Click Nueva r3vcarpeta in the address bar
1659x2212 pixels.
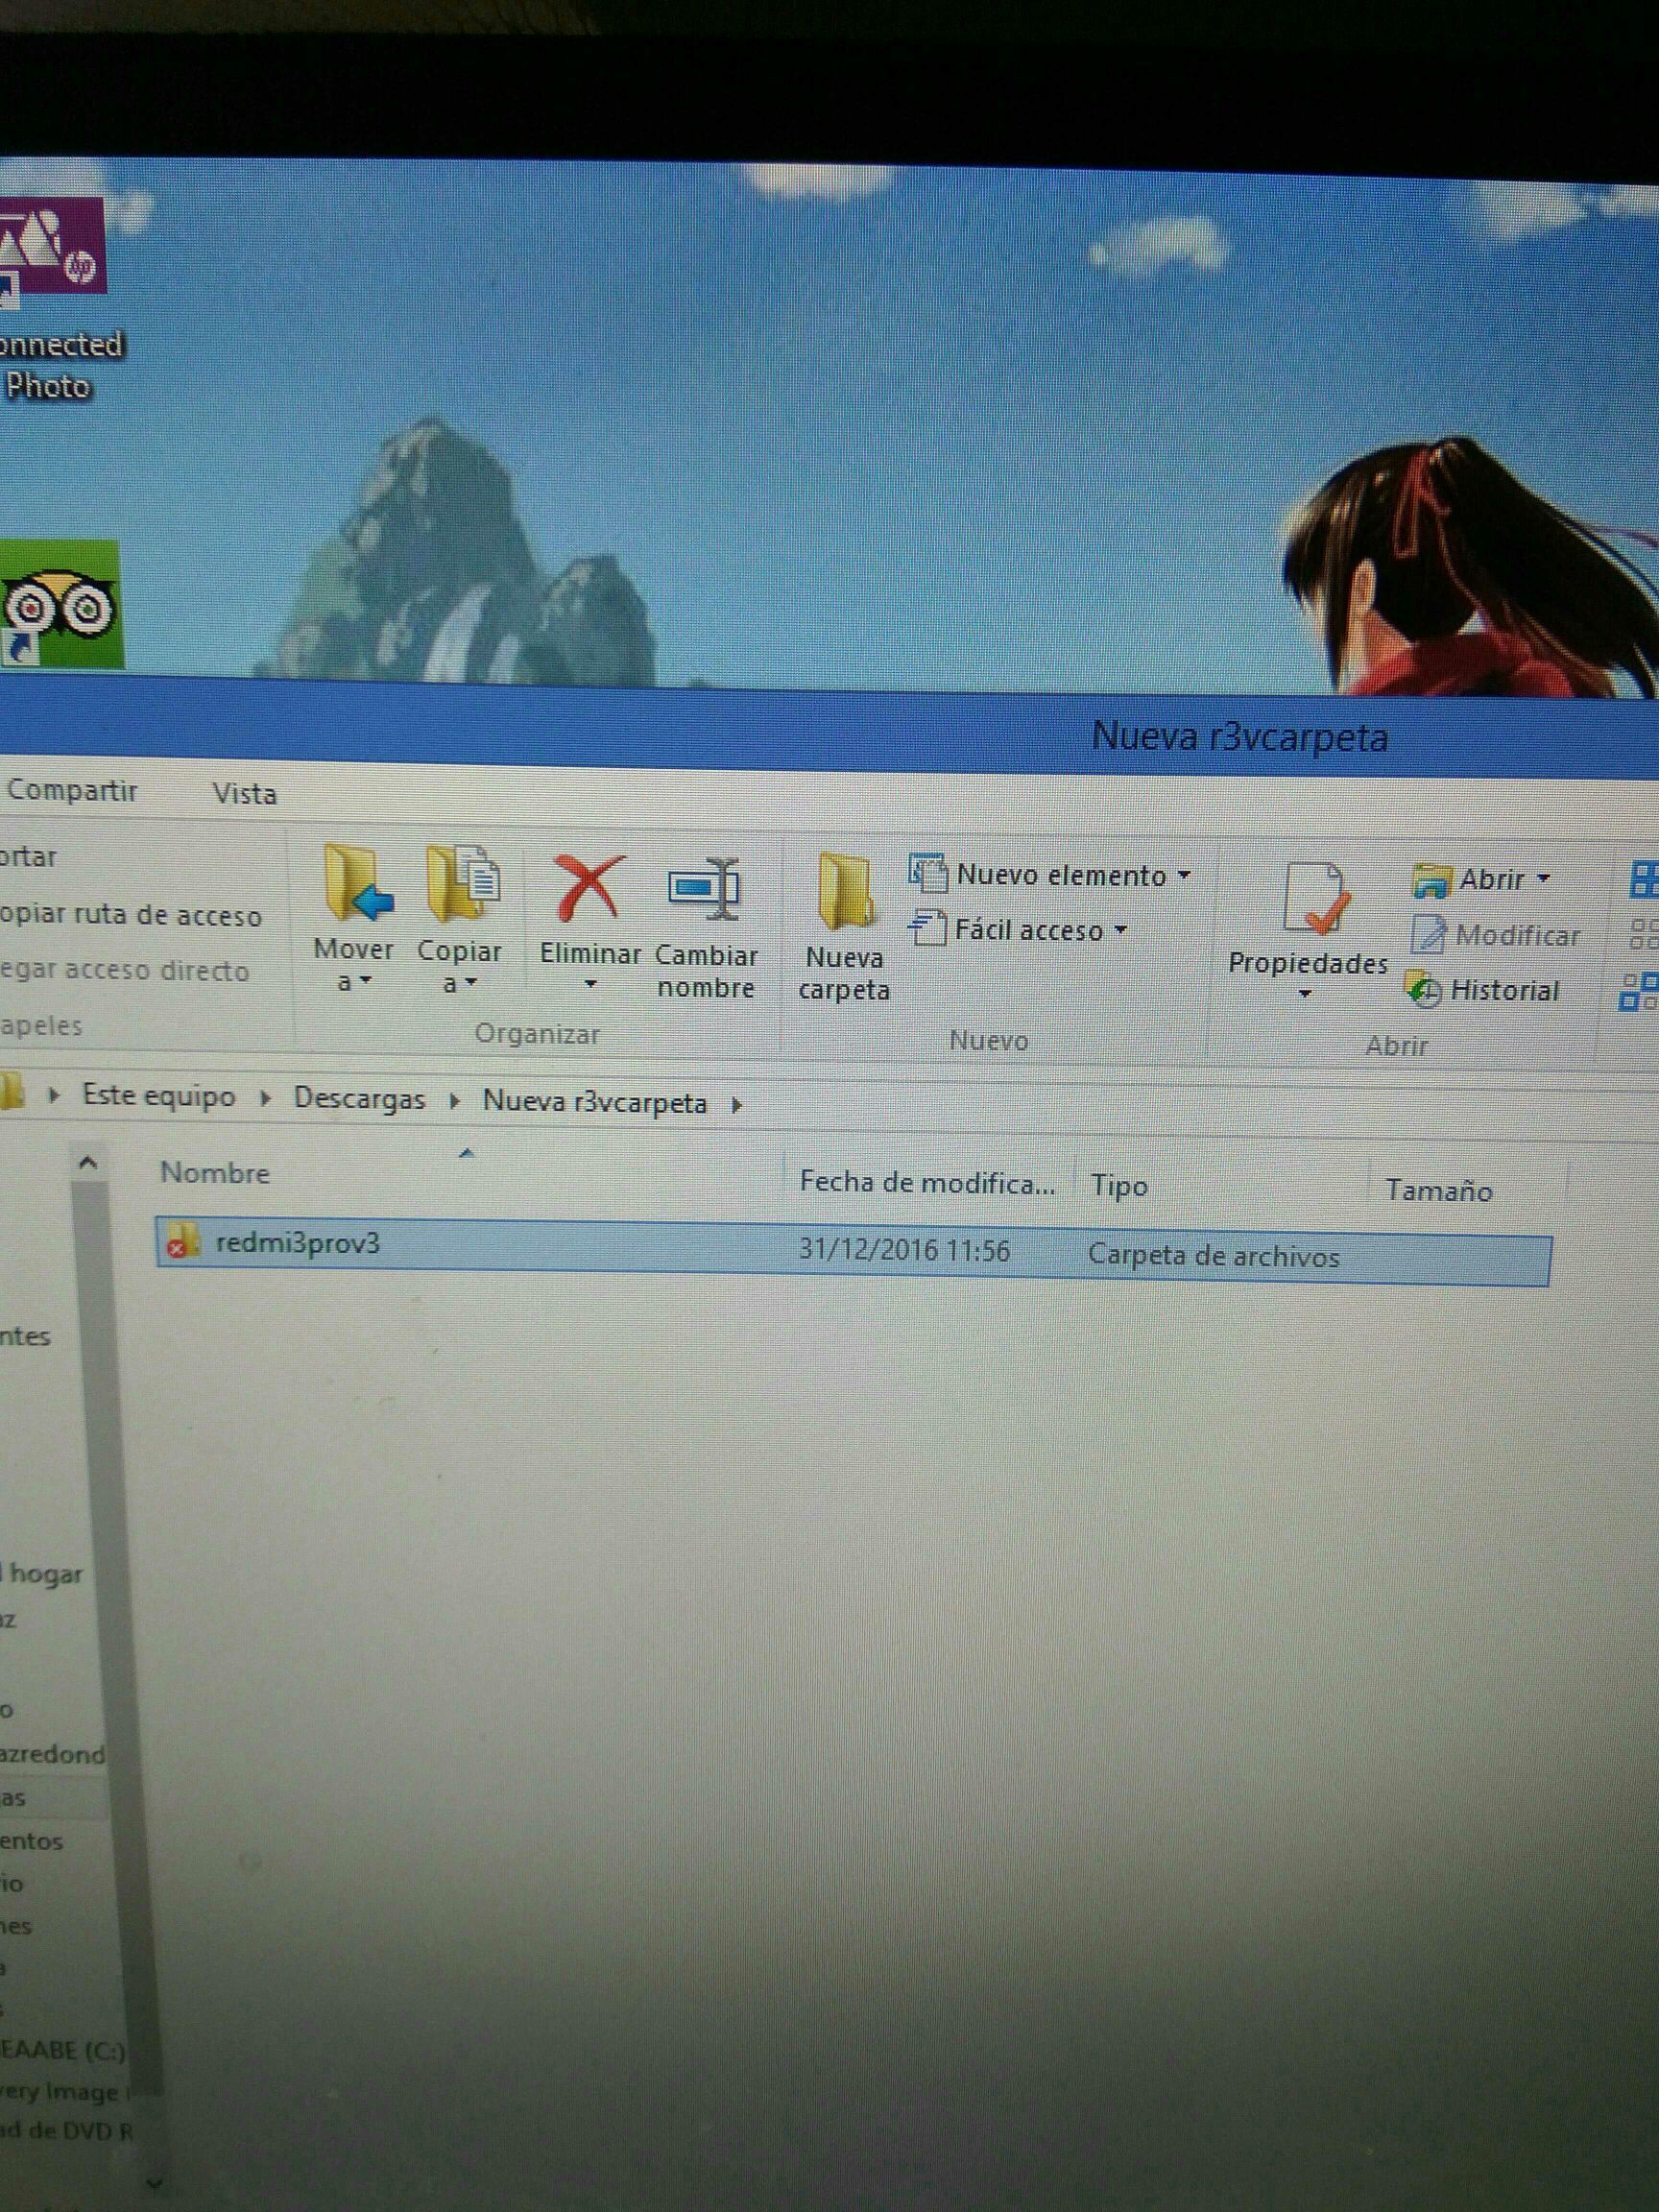(x=595, y=1102)
